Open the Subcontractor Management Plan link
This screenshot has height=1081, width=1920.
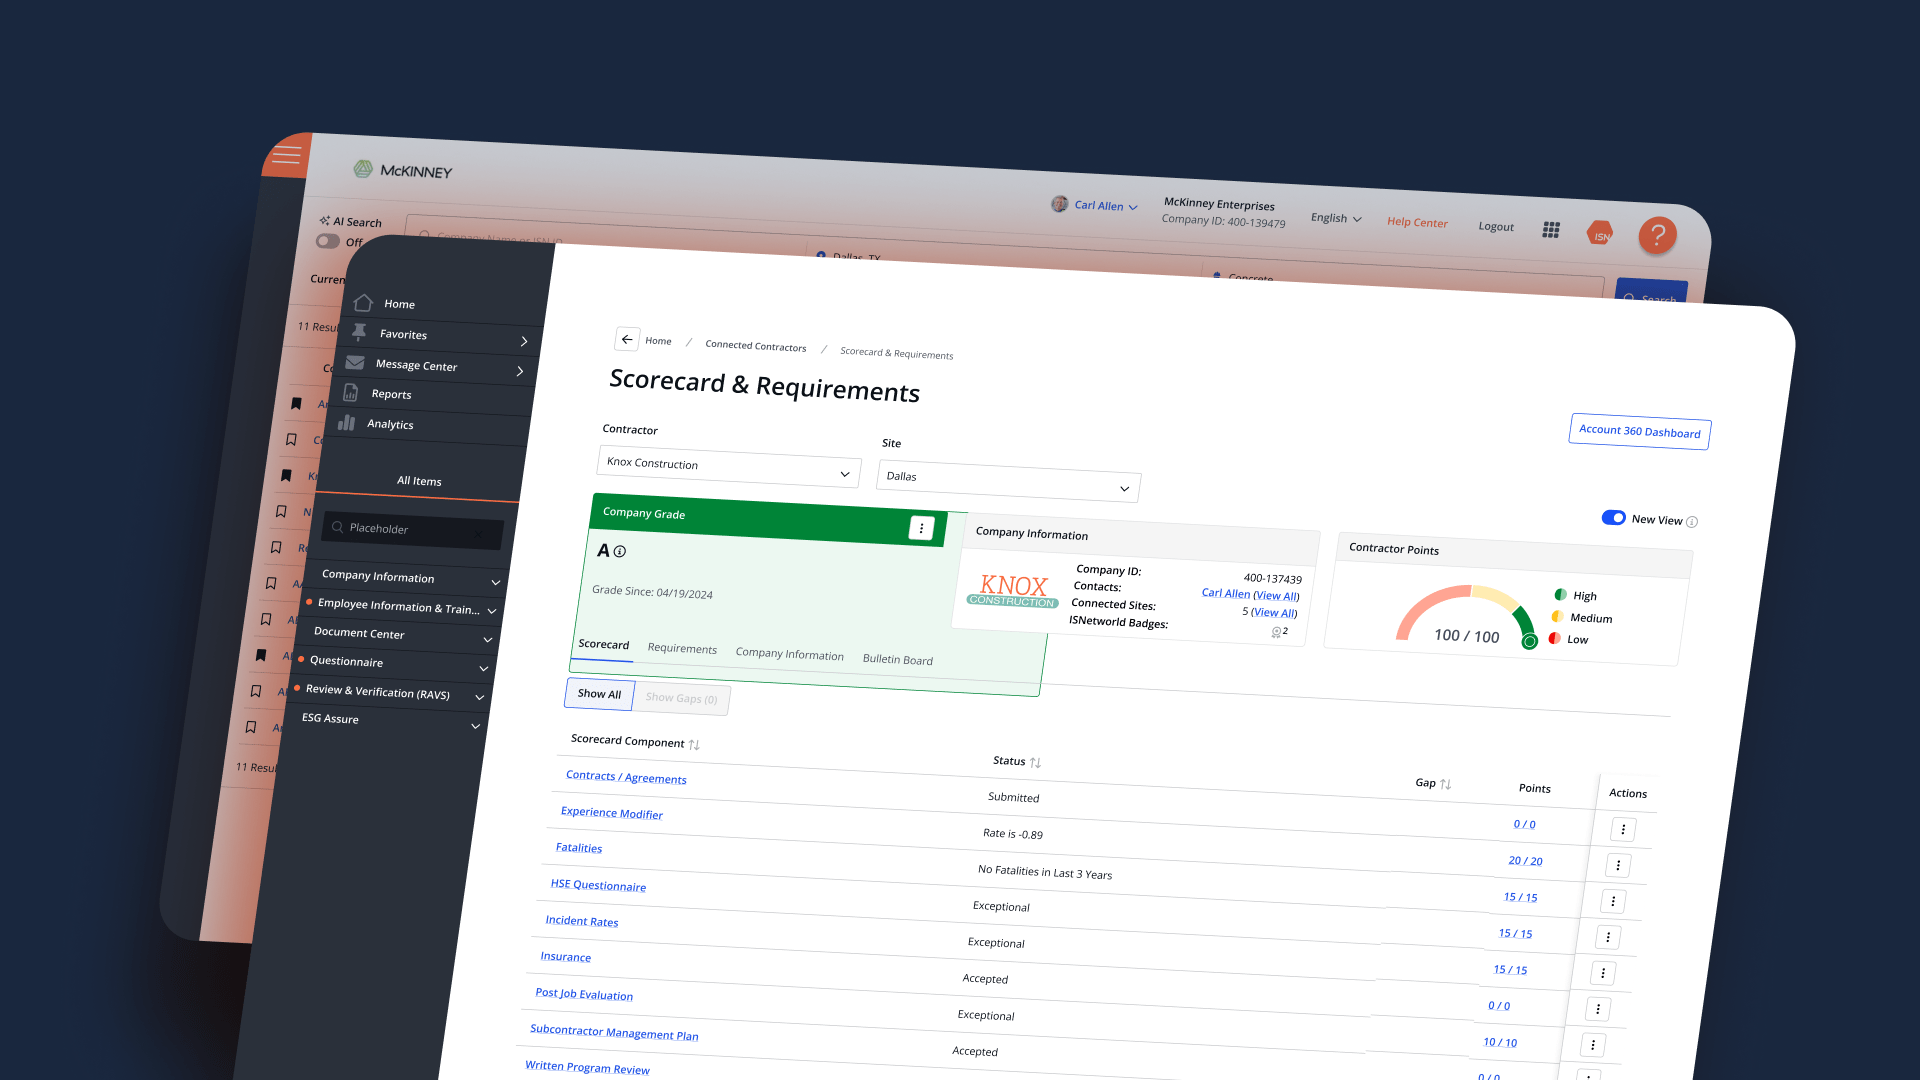[x=614, y=1032]
